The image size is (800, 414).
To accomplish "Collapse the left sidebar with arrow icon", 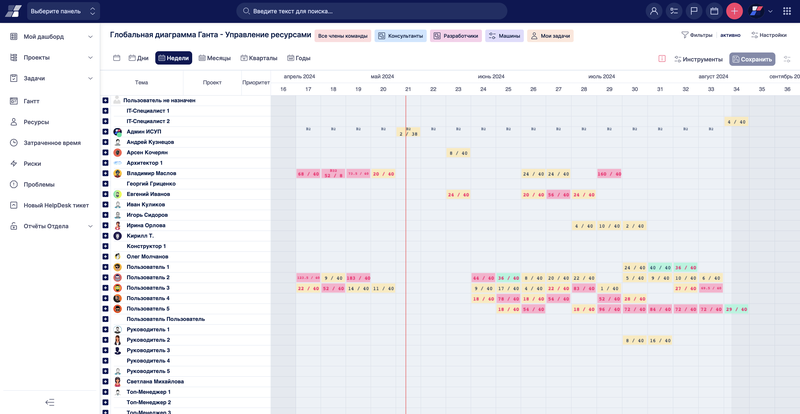I will [50, 402].
